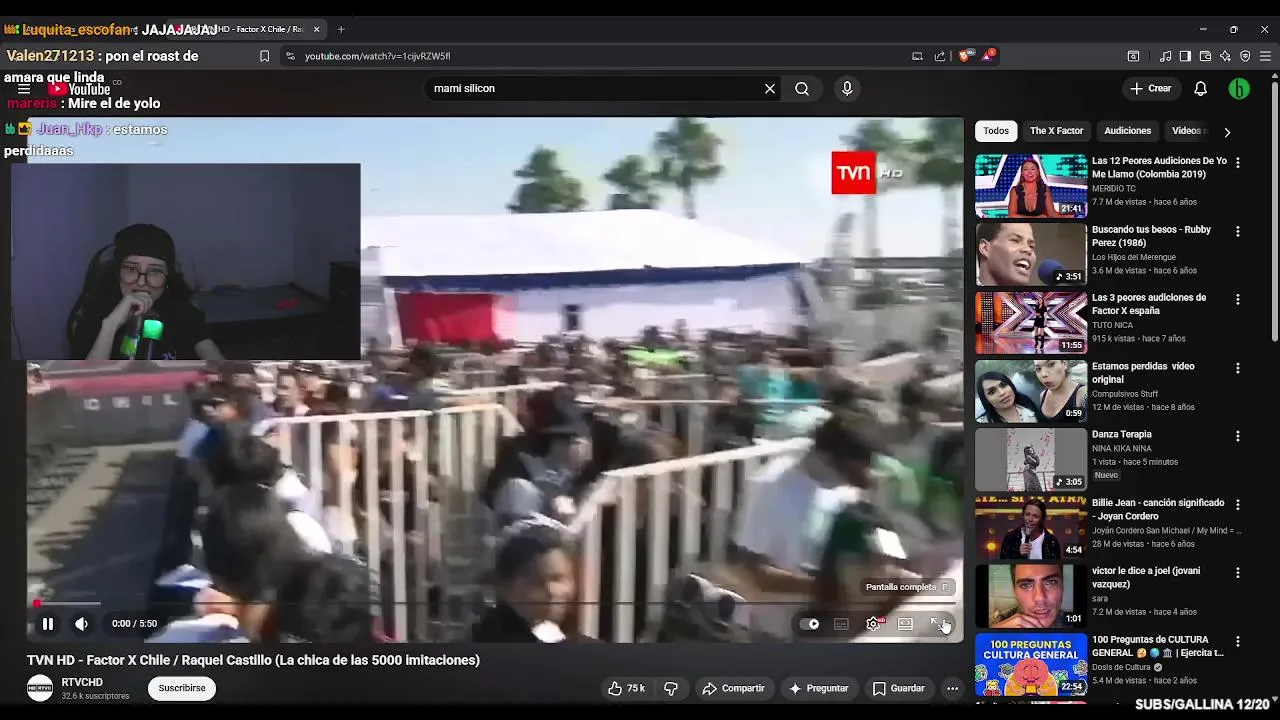Switch to theater mode icon
The width and height of the screenshot is (1280, 720).
(905, 624)
